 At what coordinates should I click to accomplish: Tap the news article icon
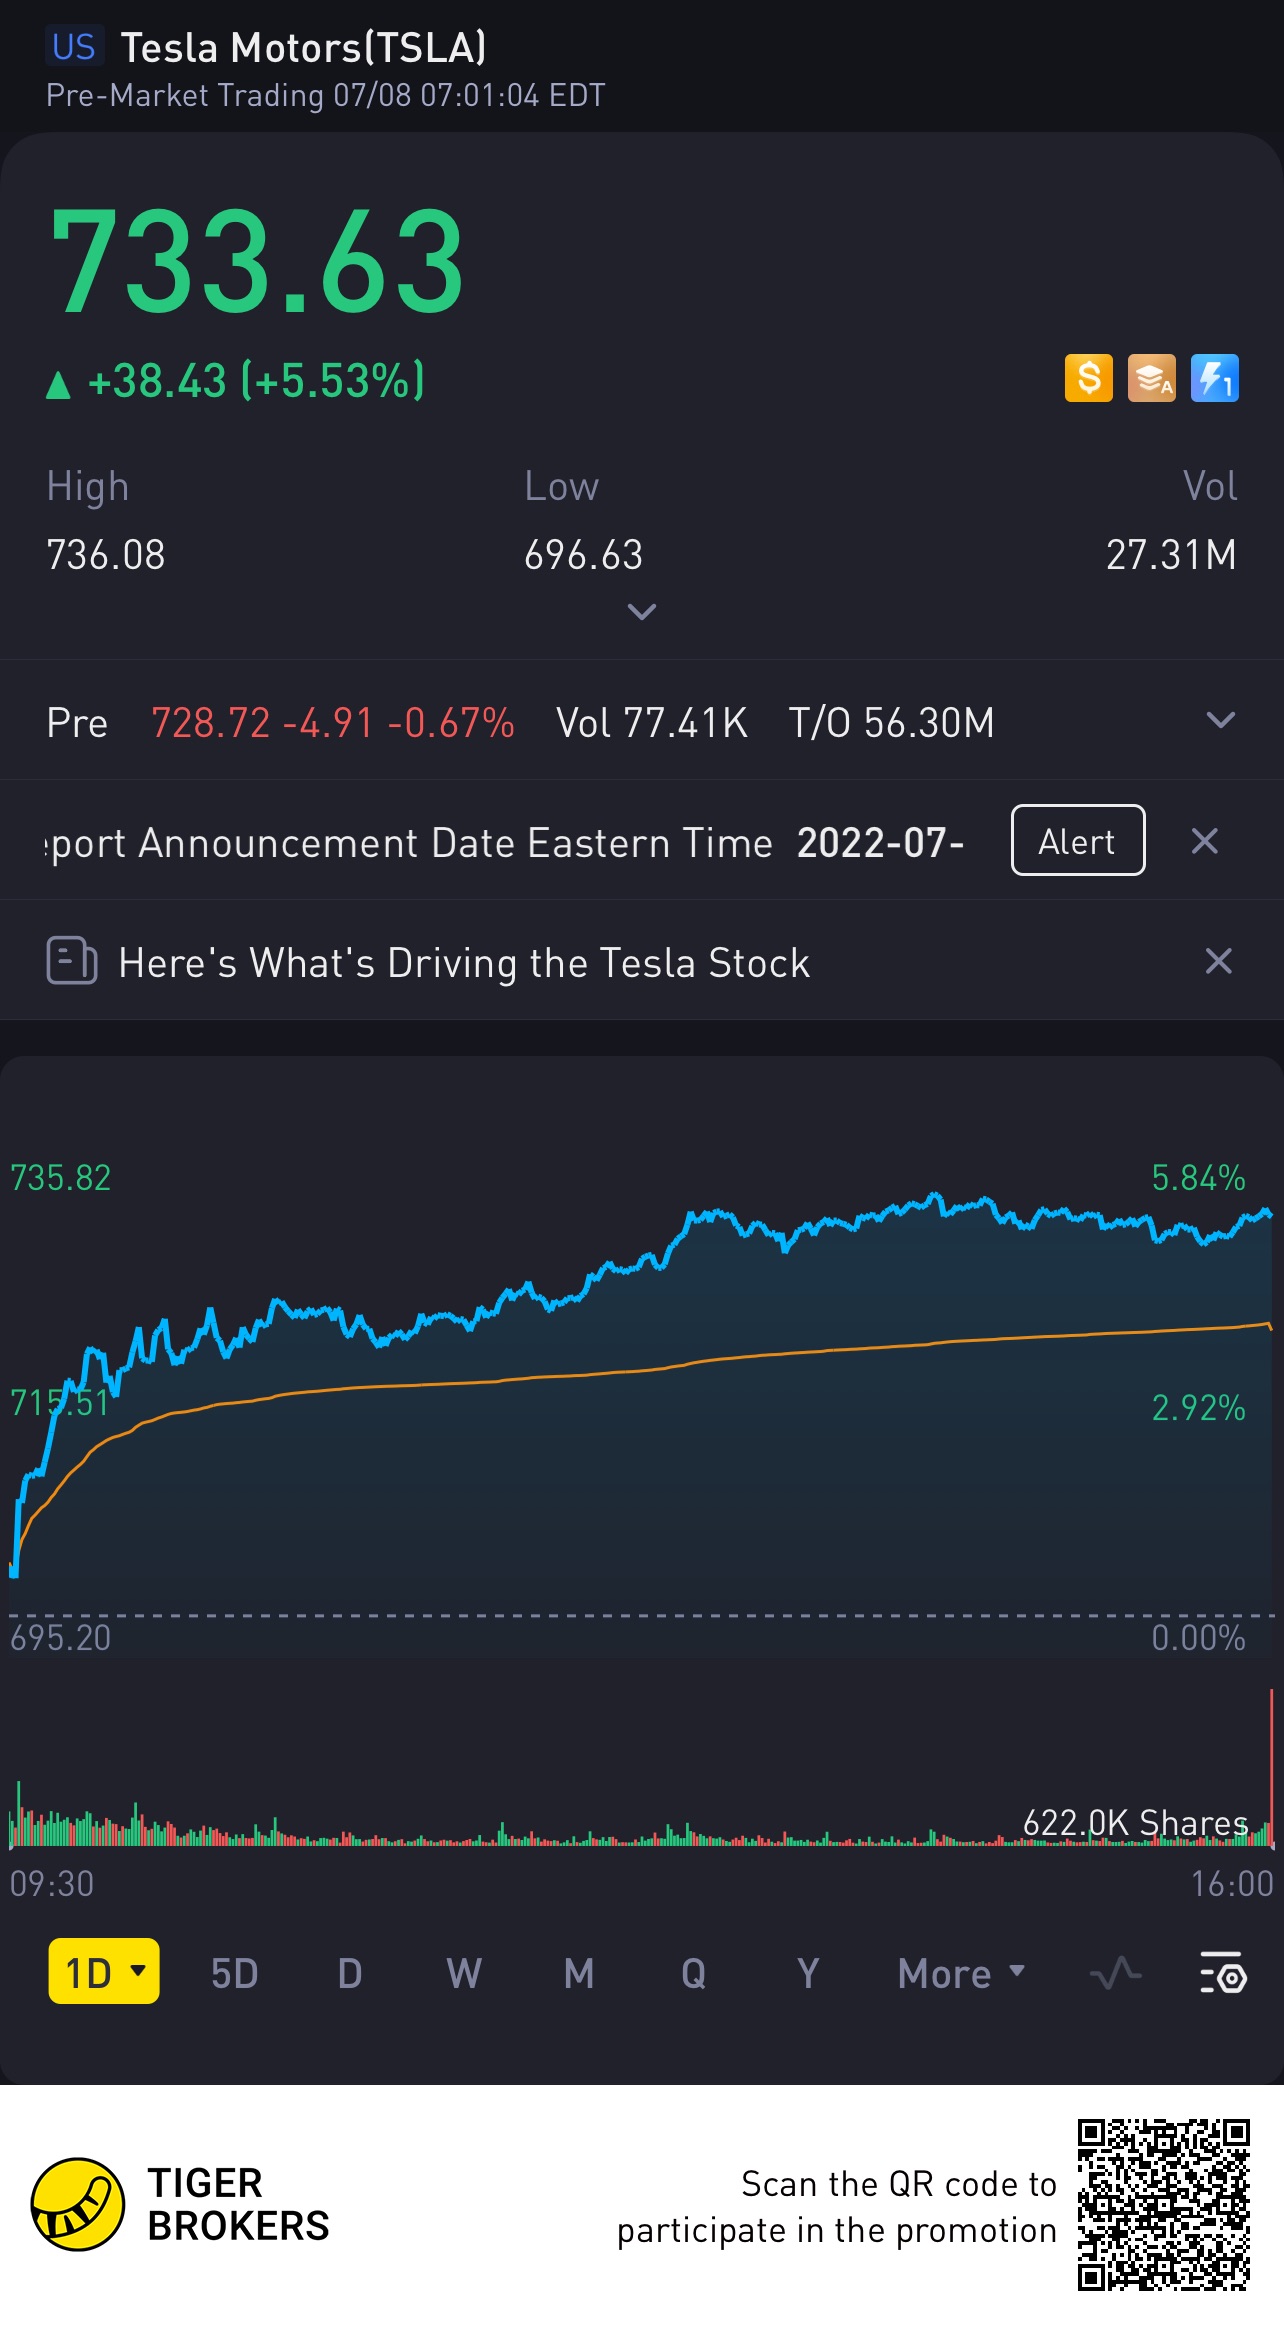(x=71, y=961)
